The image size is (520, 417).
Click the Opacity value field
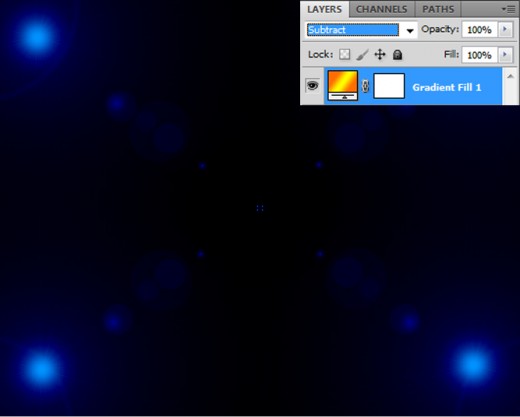tap(479, 30)
